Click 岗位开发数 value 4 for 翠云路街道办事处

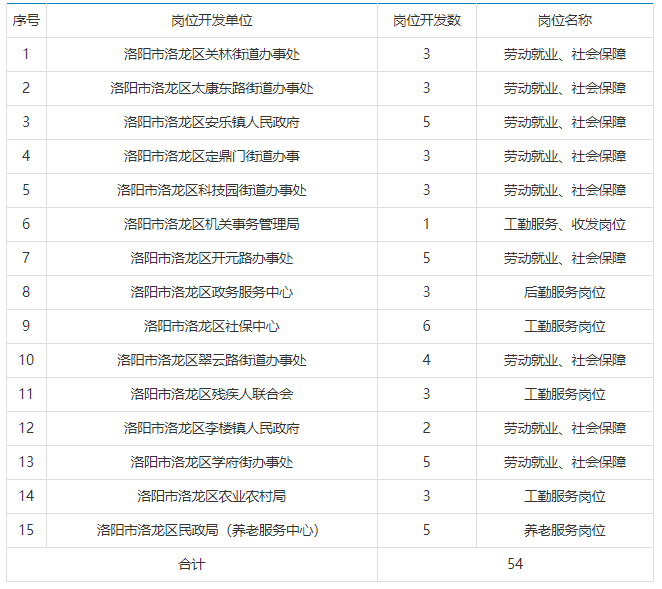click(x=427, y=360)
